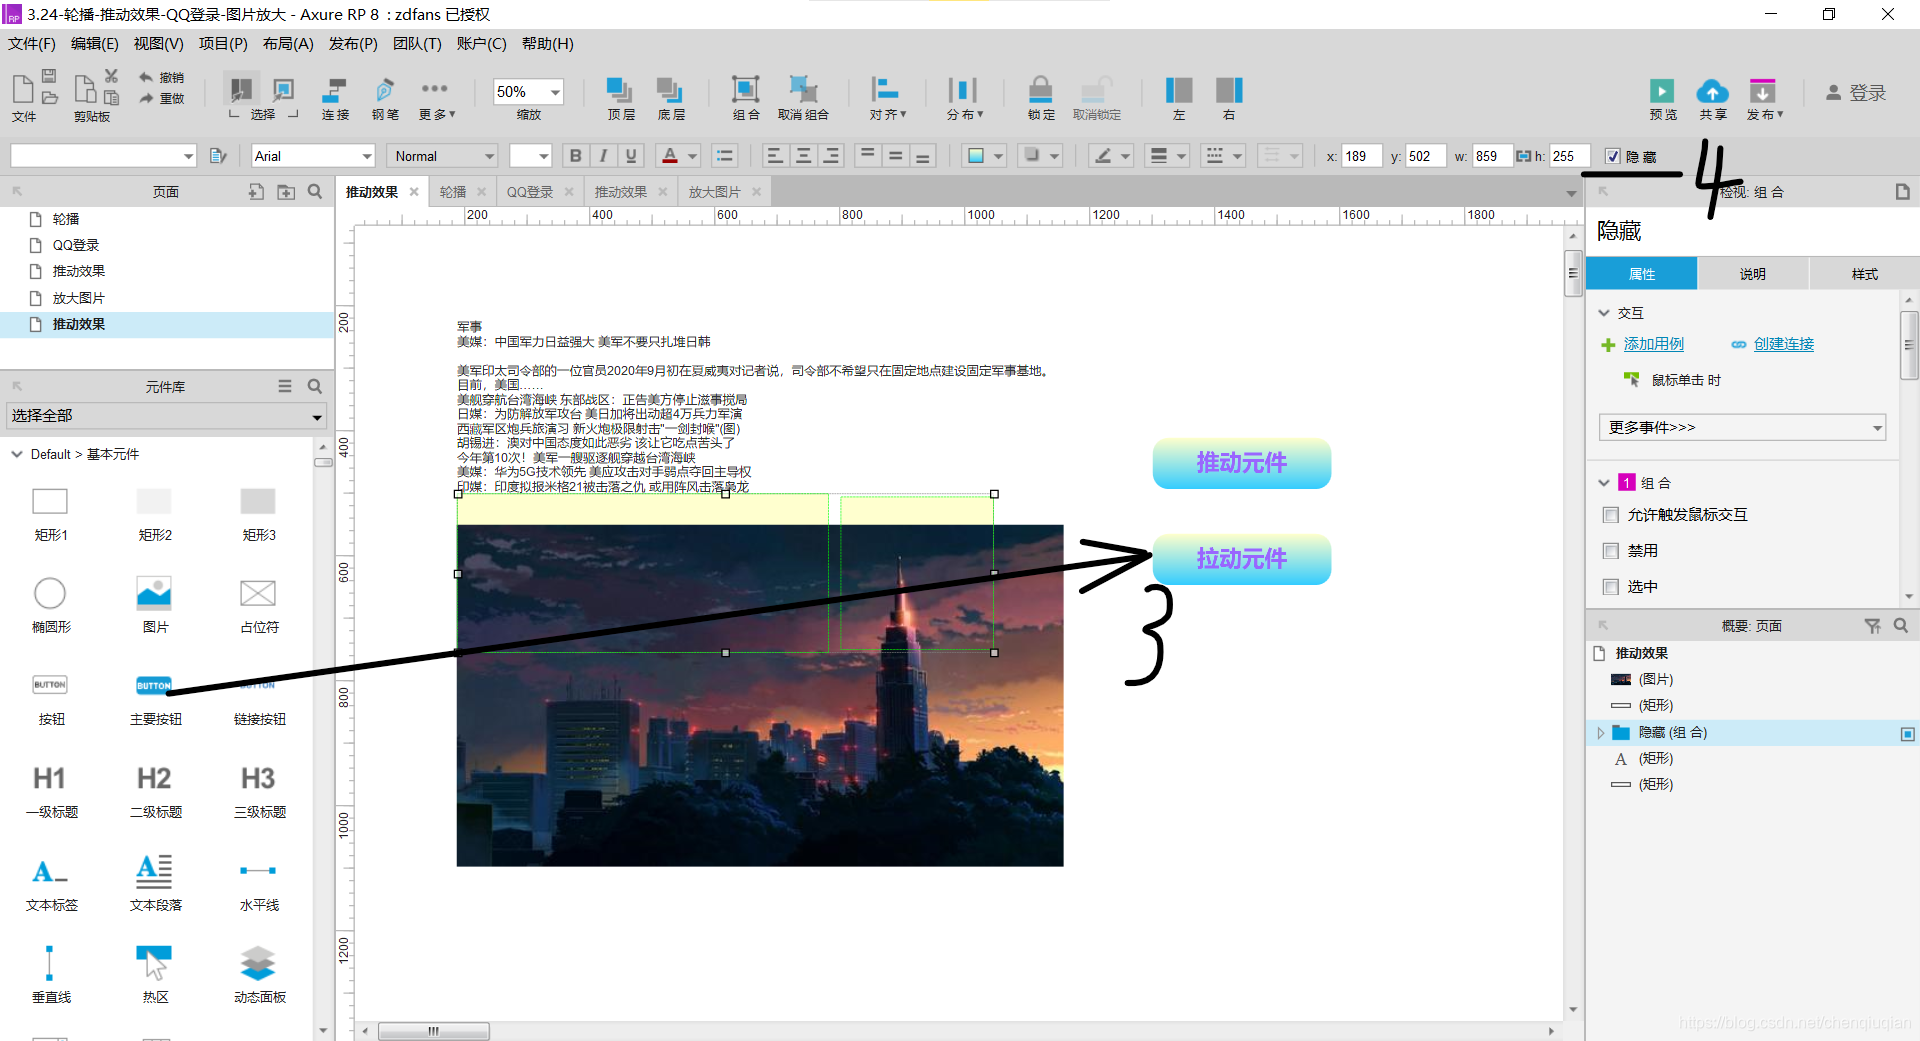The image size is (1920, 1041).
Task: Open the line color picker
Action: tap(1111, 156)
